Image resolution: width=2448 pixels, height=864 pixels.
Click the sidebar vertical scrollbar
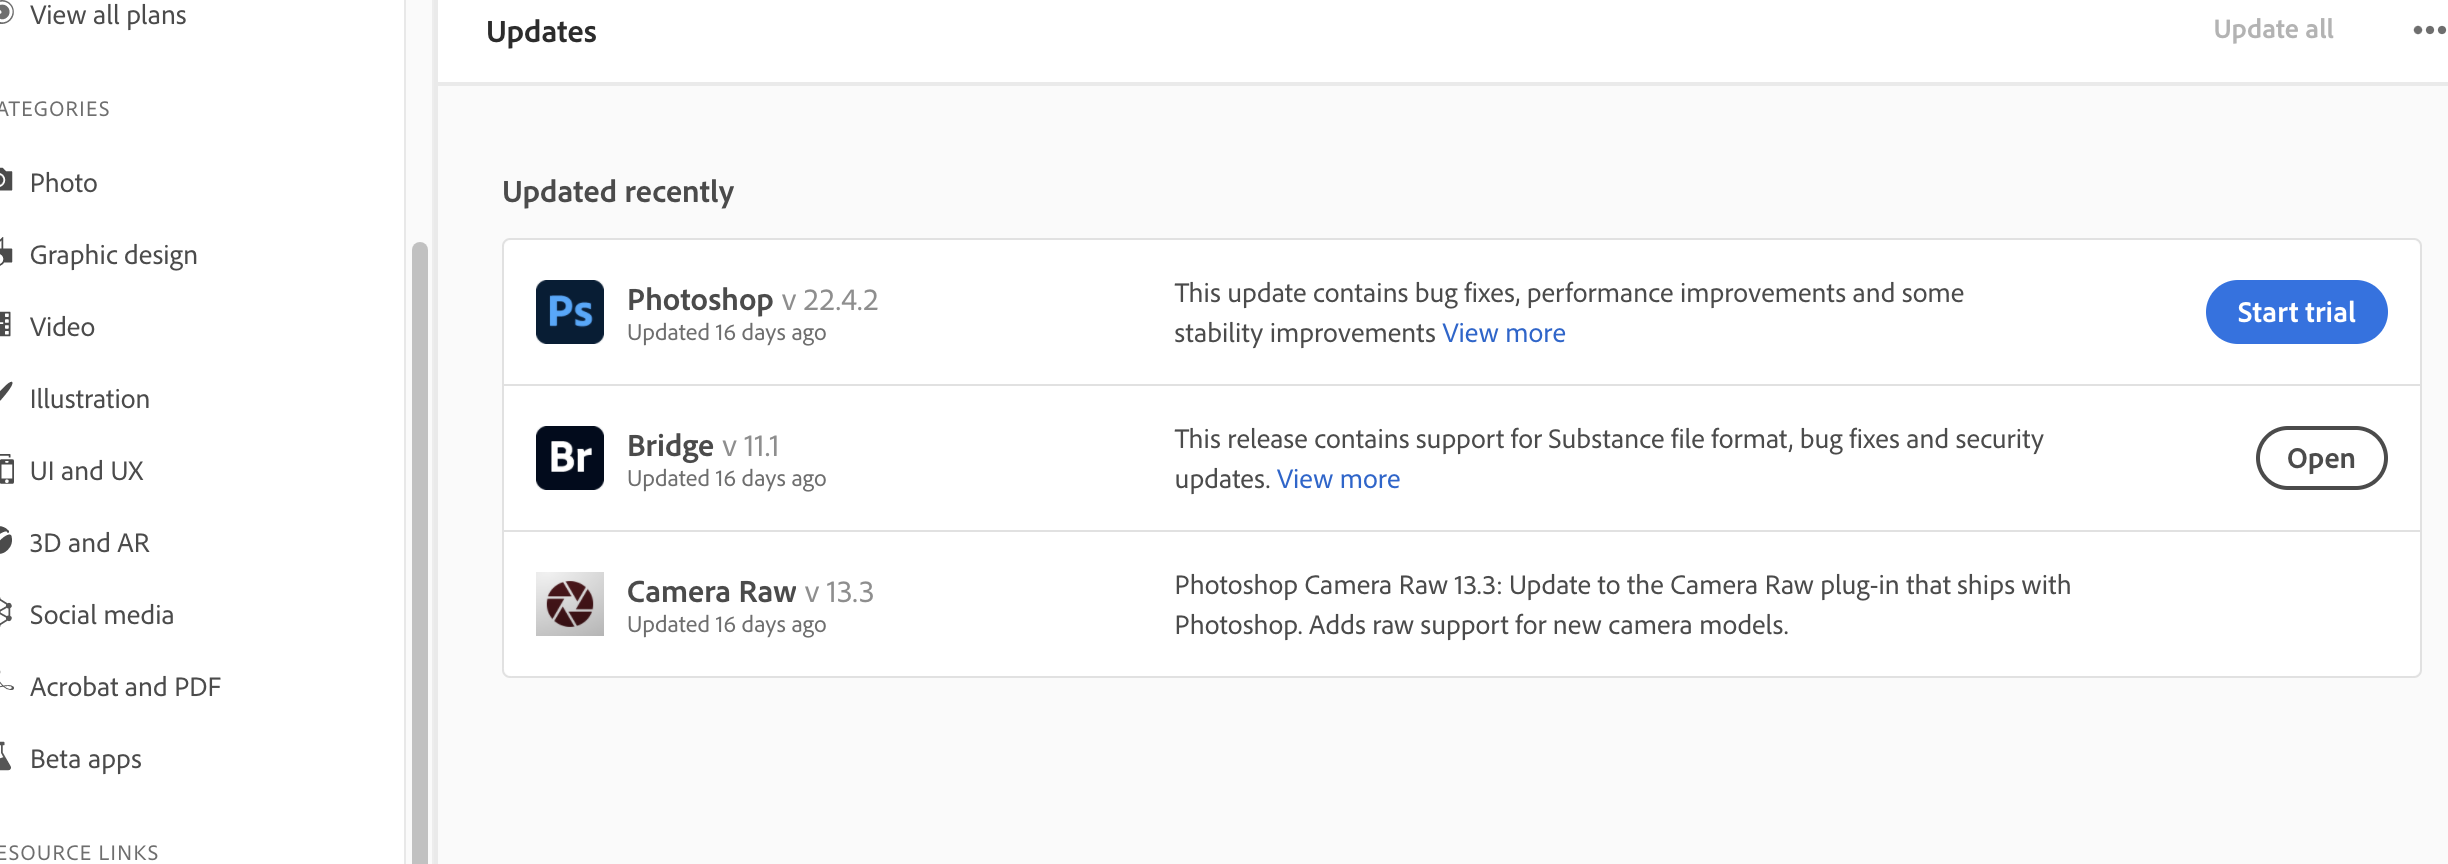[420, 550]
